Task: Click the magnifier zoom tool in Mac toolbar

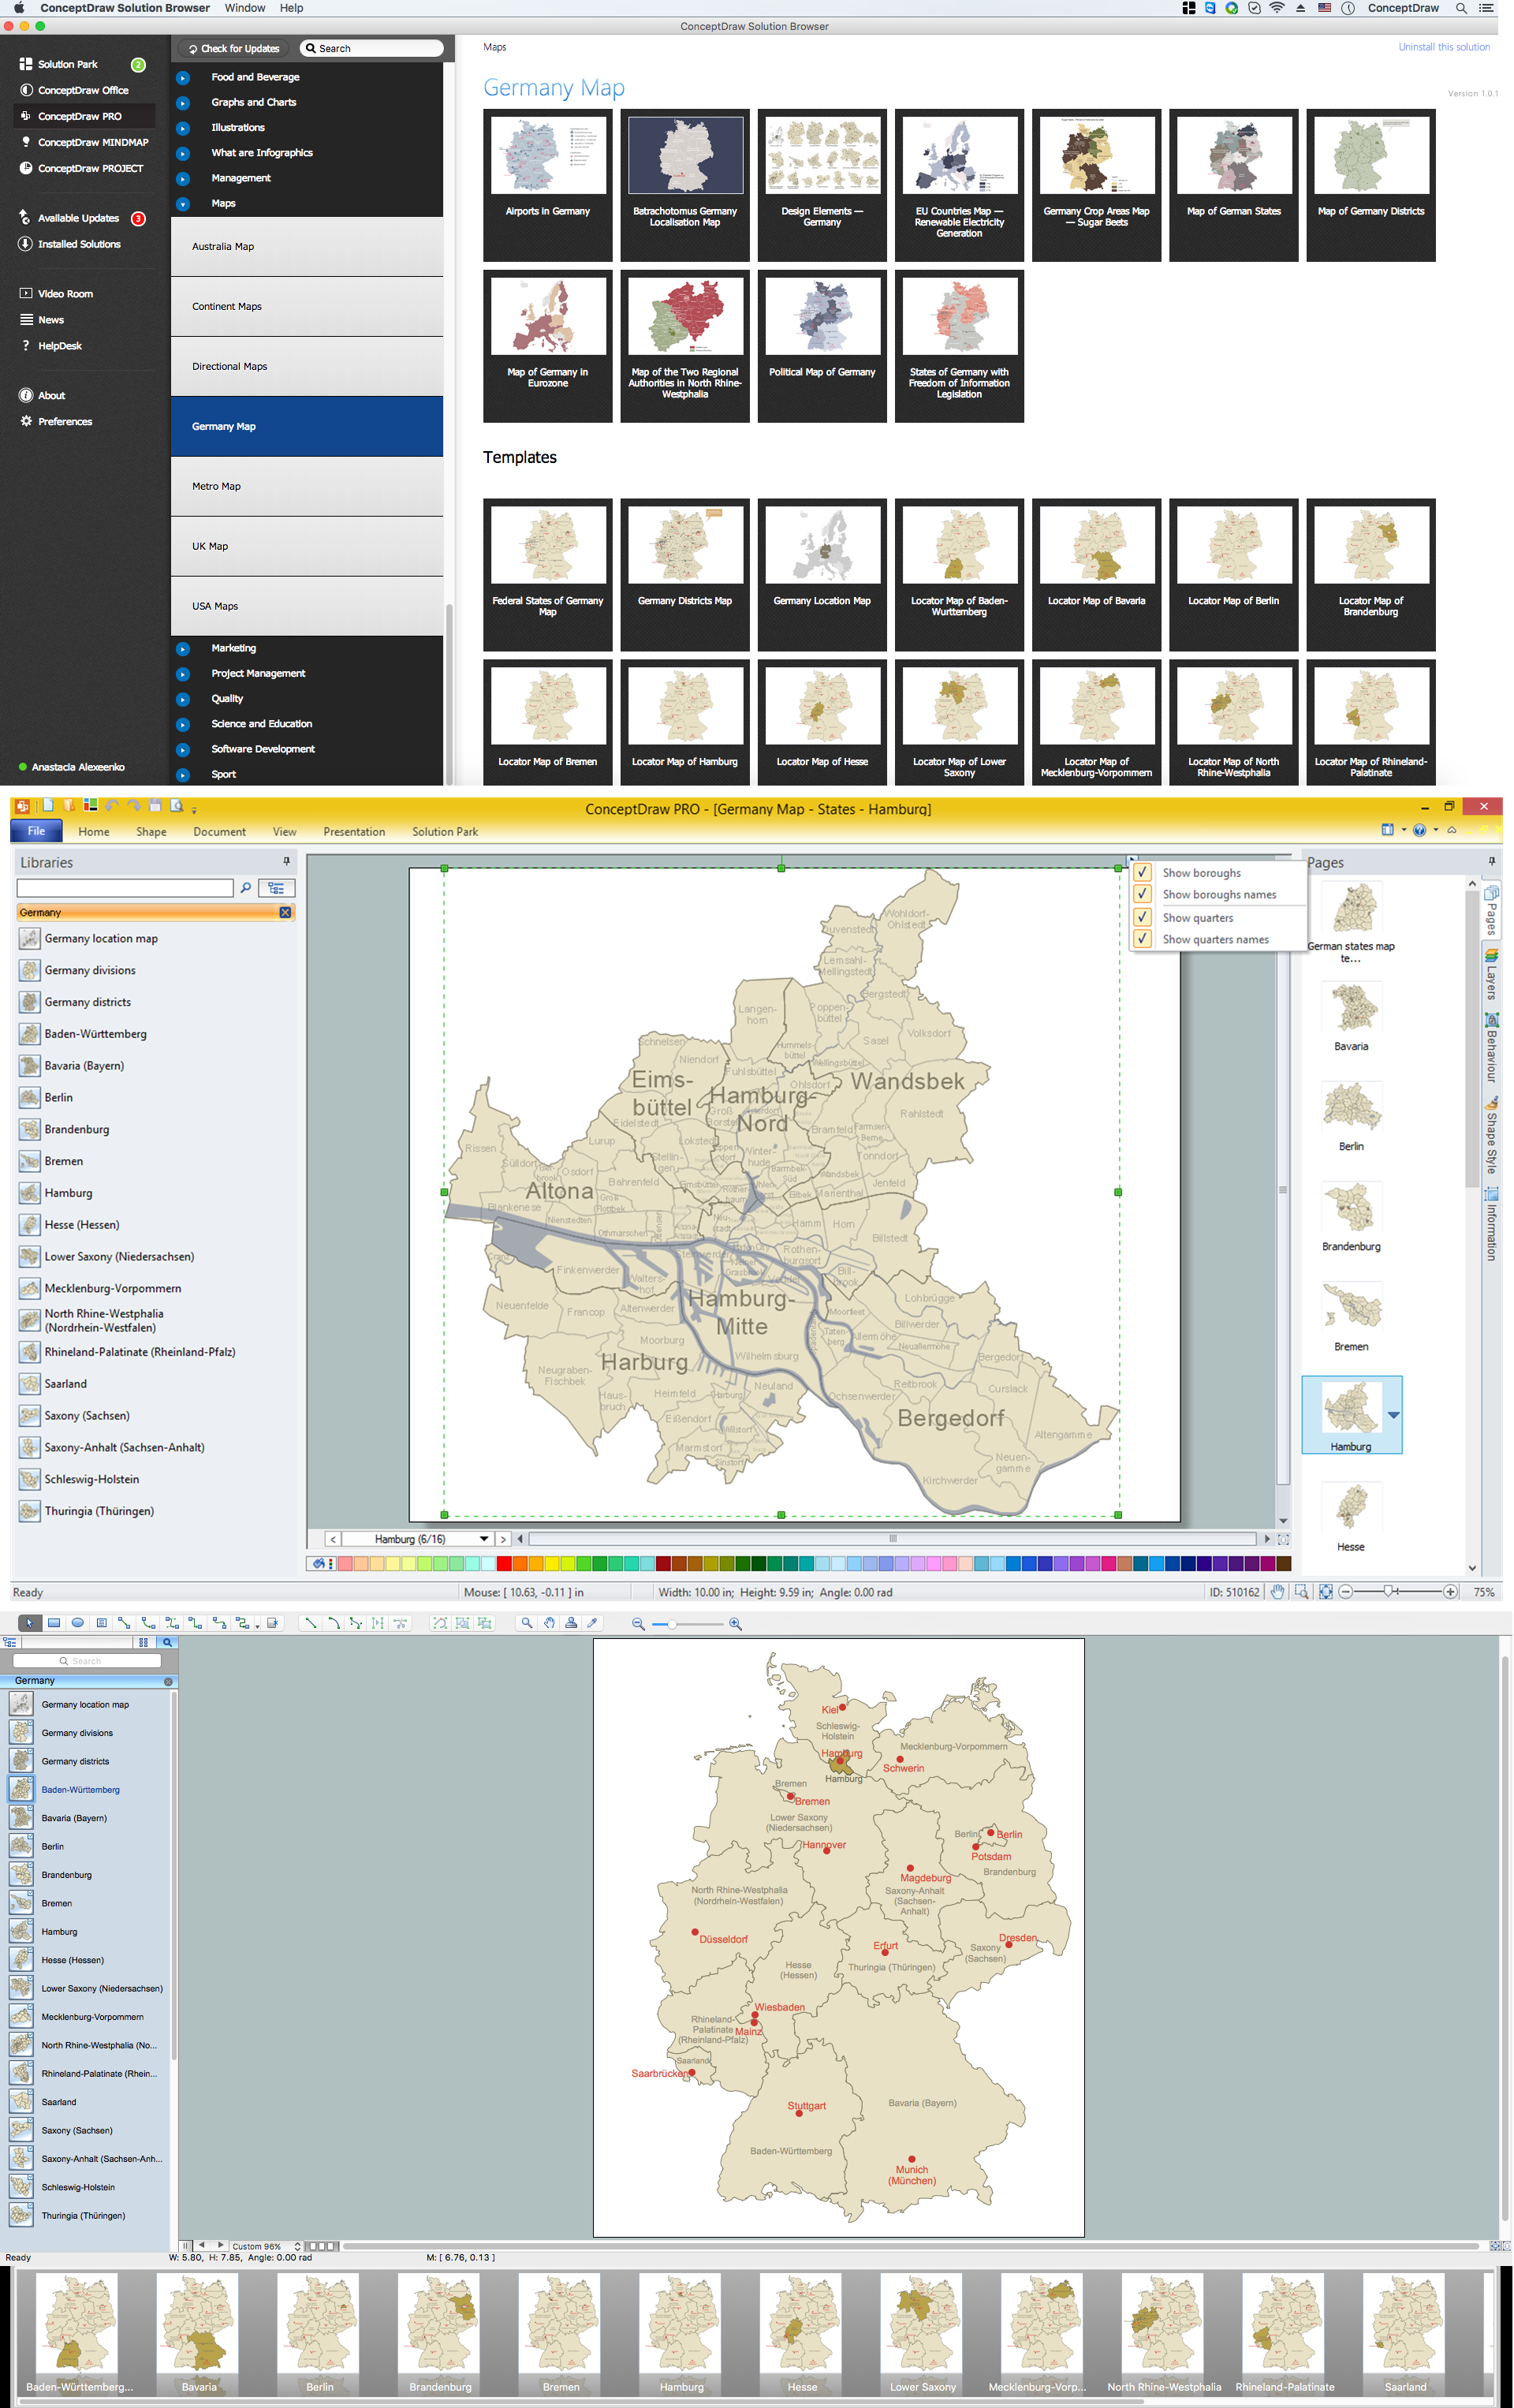Action: (x=527, y=1623)
